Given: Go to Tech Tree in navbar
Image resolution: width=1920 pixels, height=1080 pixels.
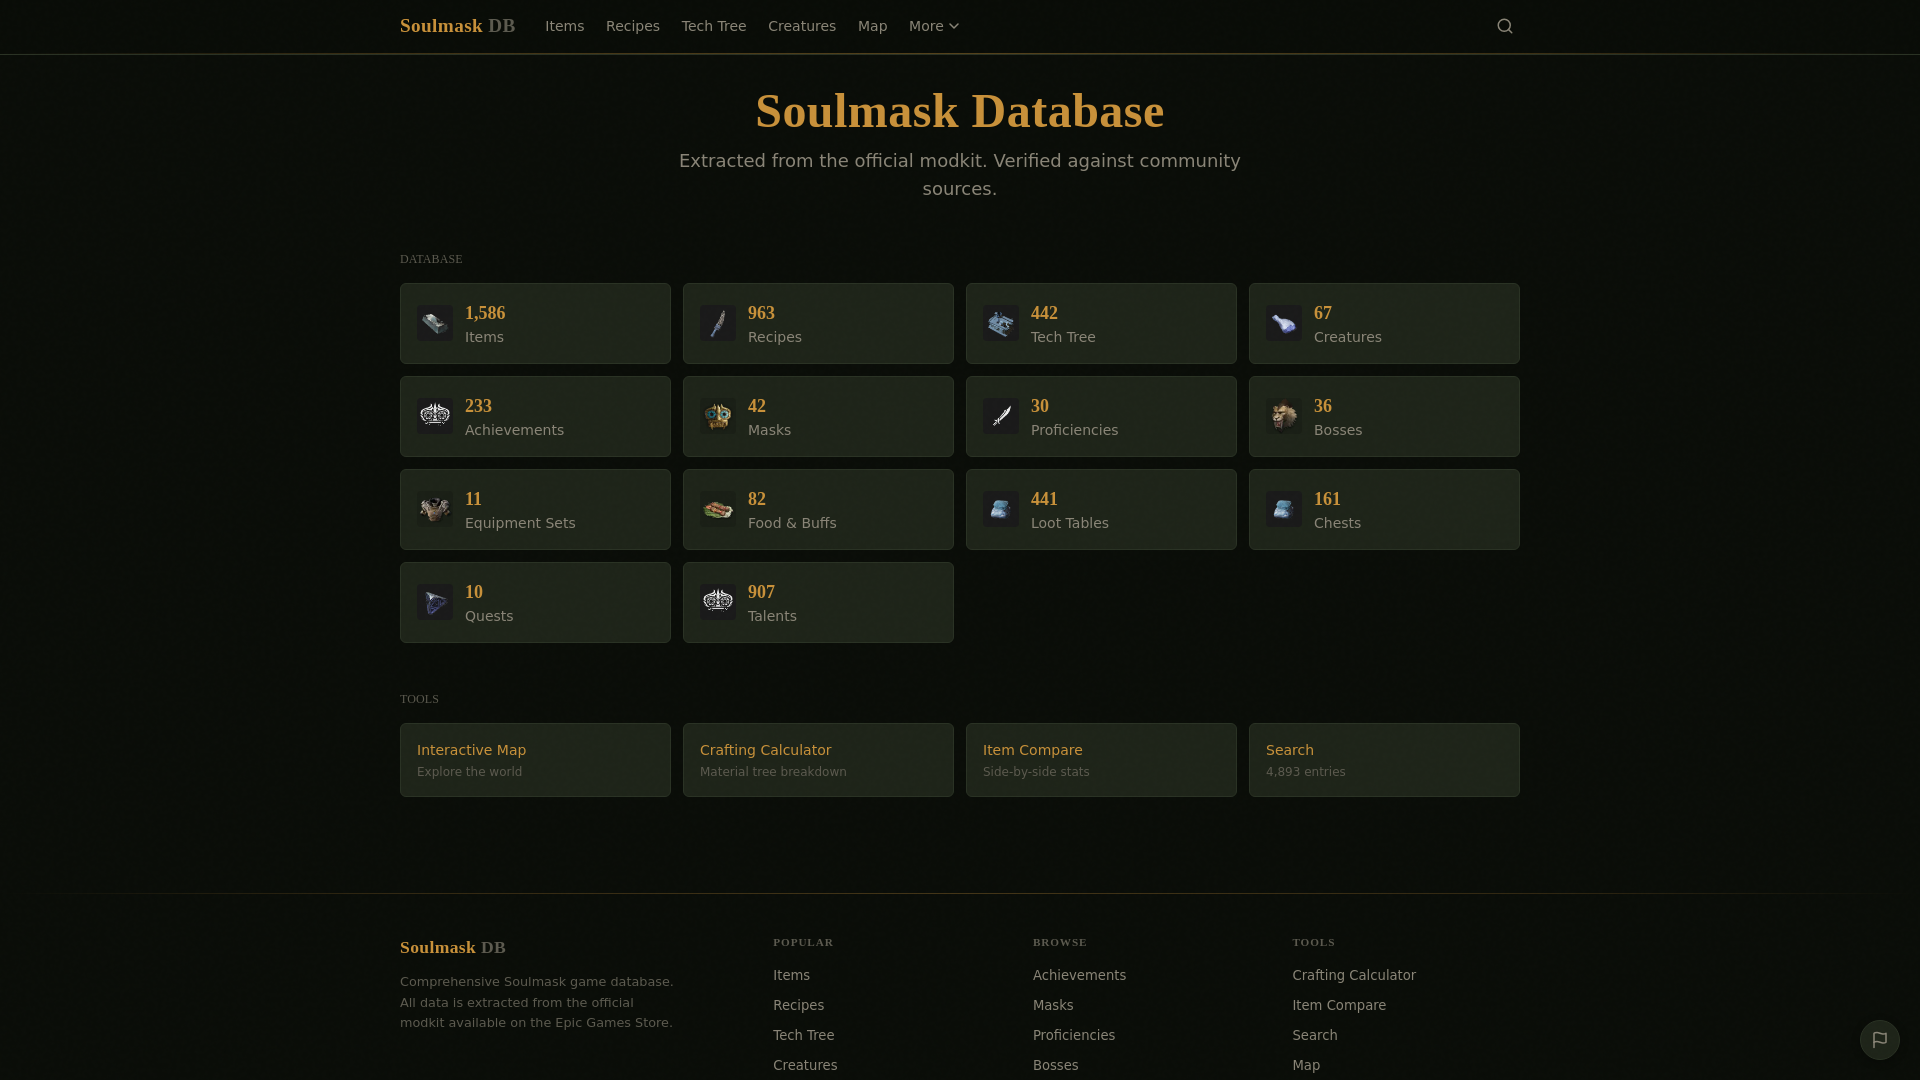Looking at the screenshot, I should 714,26.
